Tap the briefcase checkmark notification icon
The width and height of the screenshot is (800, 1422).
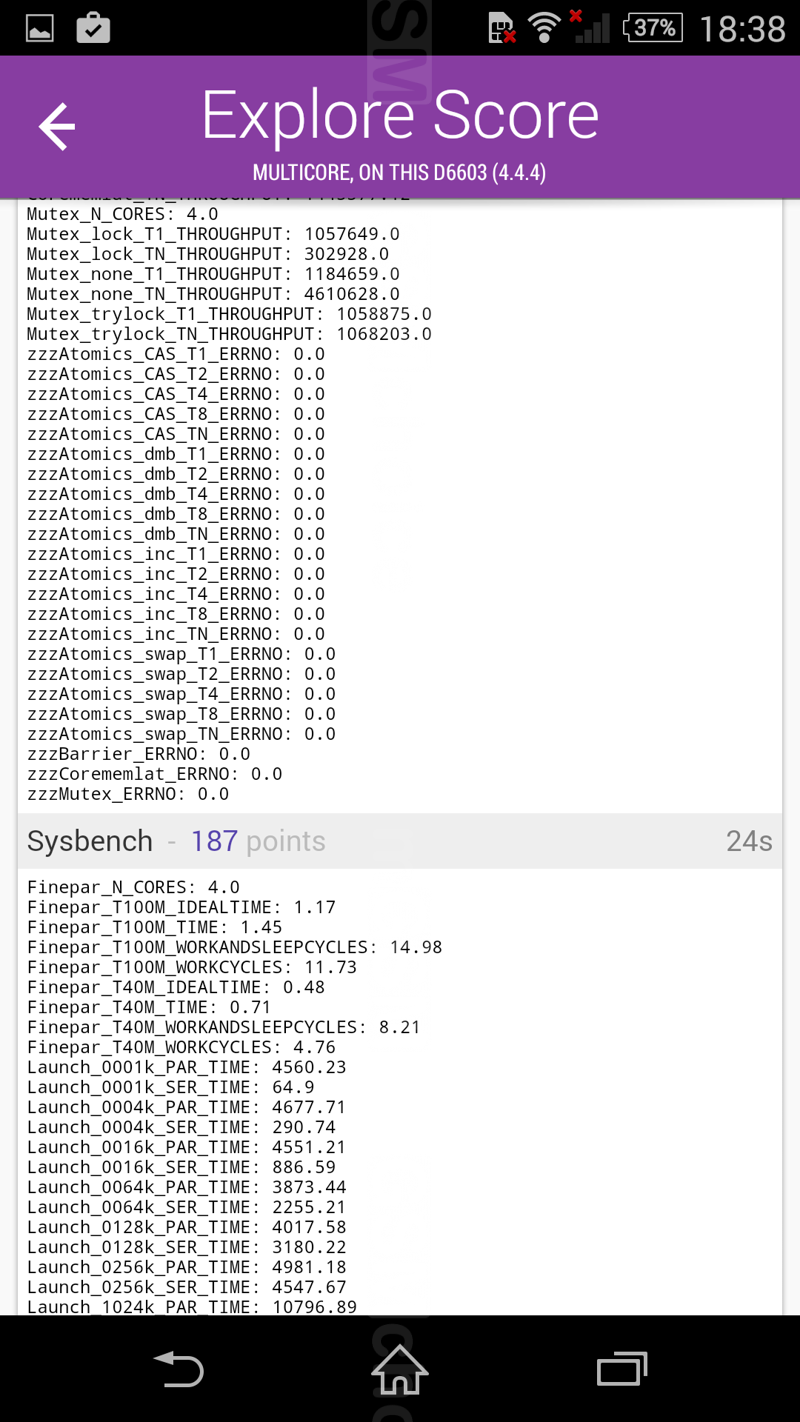pyautogui.click(x=93, y=28)
